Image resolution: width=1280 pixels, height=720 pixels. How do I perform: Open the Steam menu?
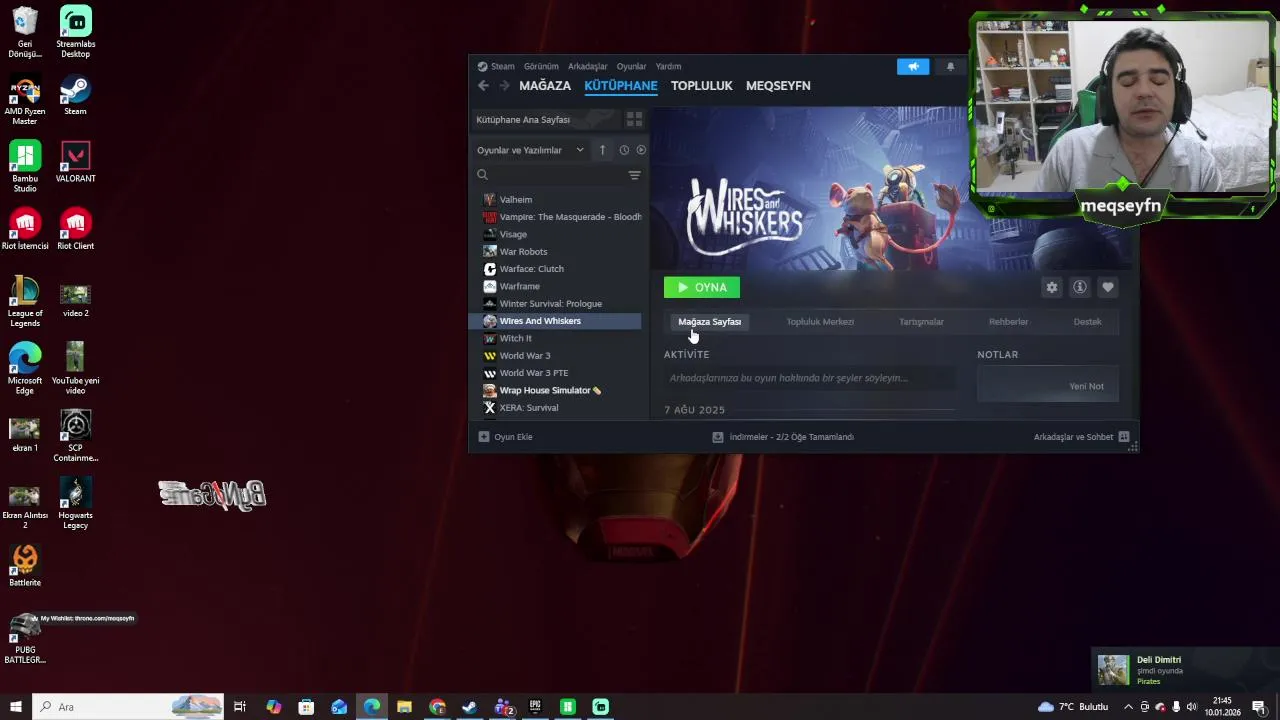496,67
